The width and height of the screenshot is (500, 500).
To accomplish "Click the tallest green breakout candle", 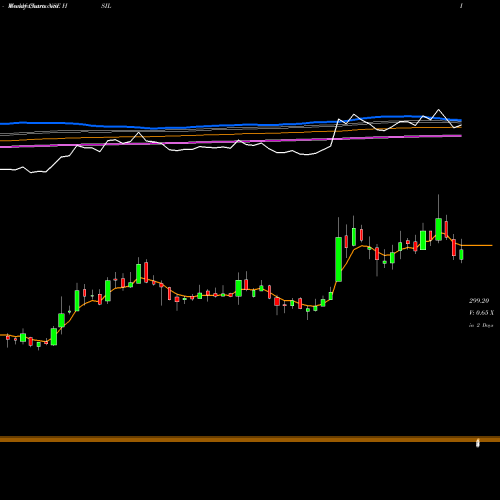I will pyautogui.click(x=338, y=259).
